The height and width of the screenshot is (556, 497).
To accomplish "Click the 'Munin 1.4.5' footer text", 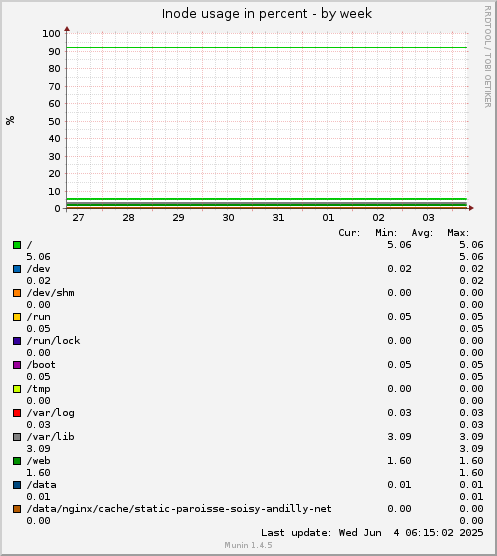I will [x=248, y=545].
